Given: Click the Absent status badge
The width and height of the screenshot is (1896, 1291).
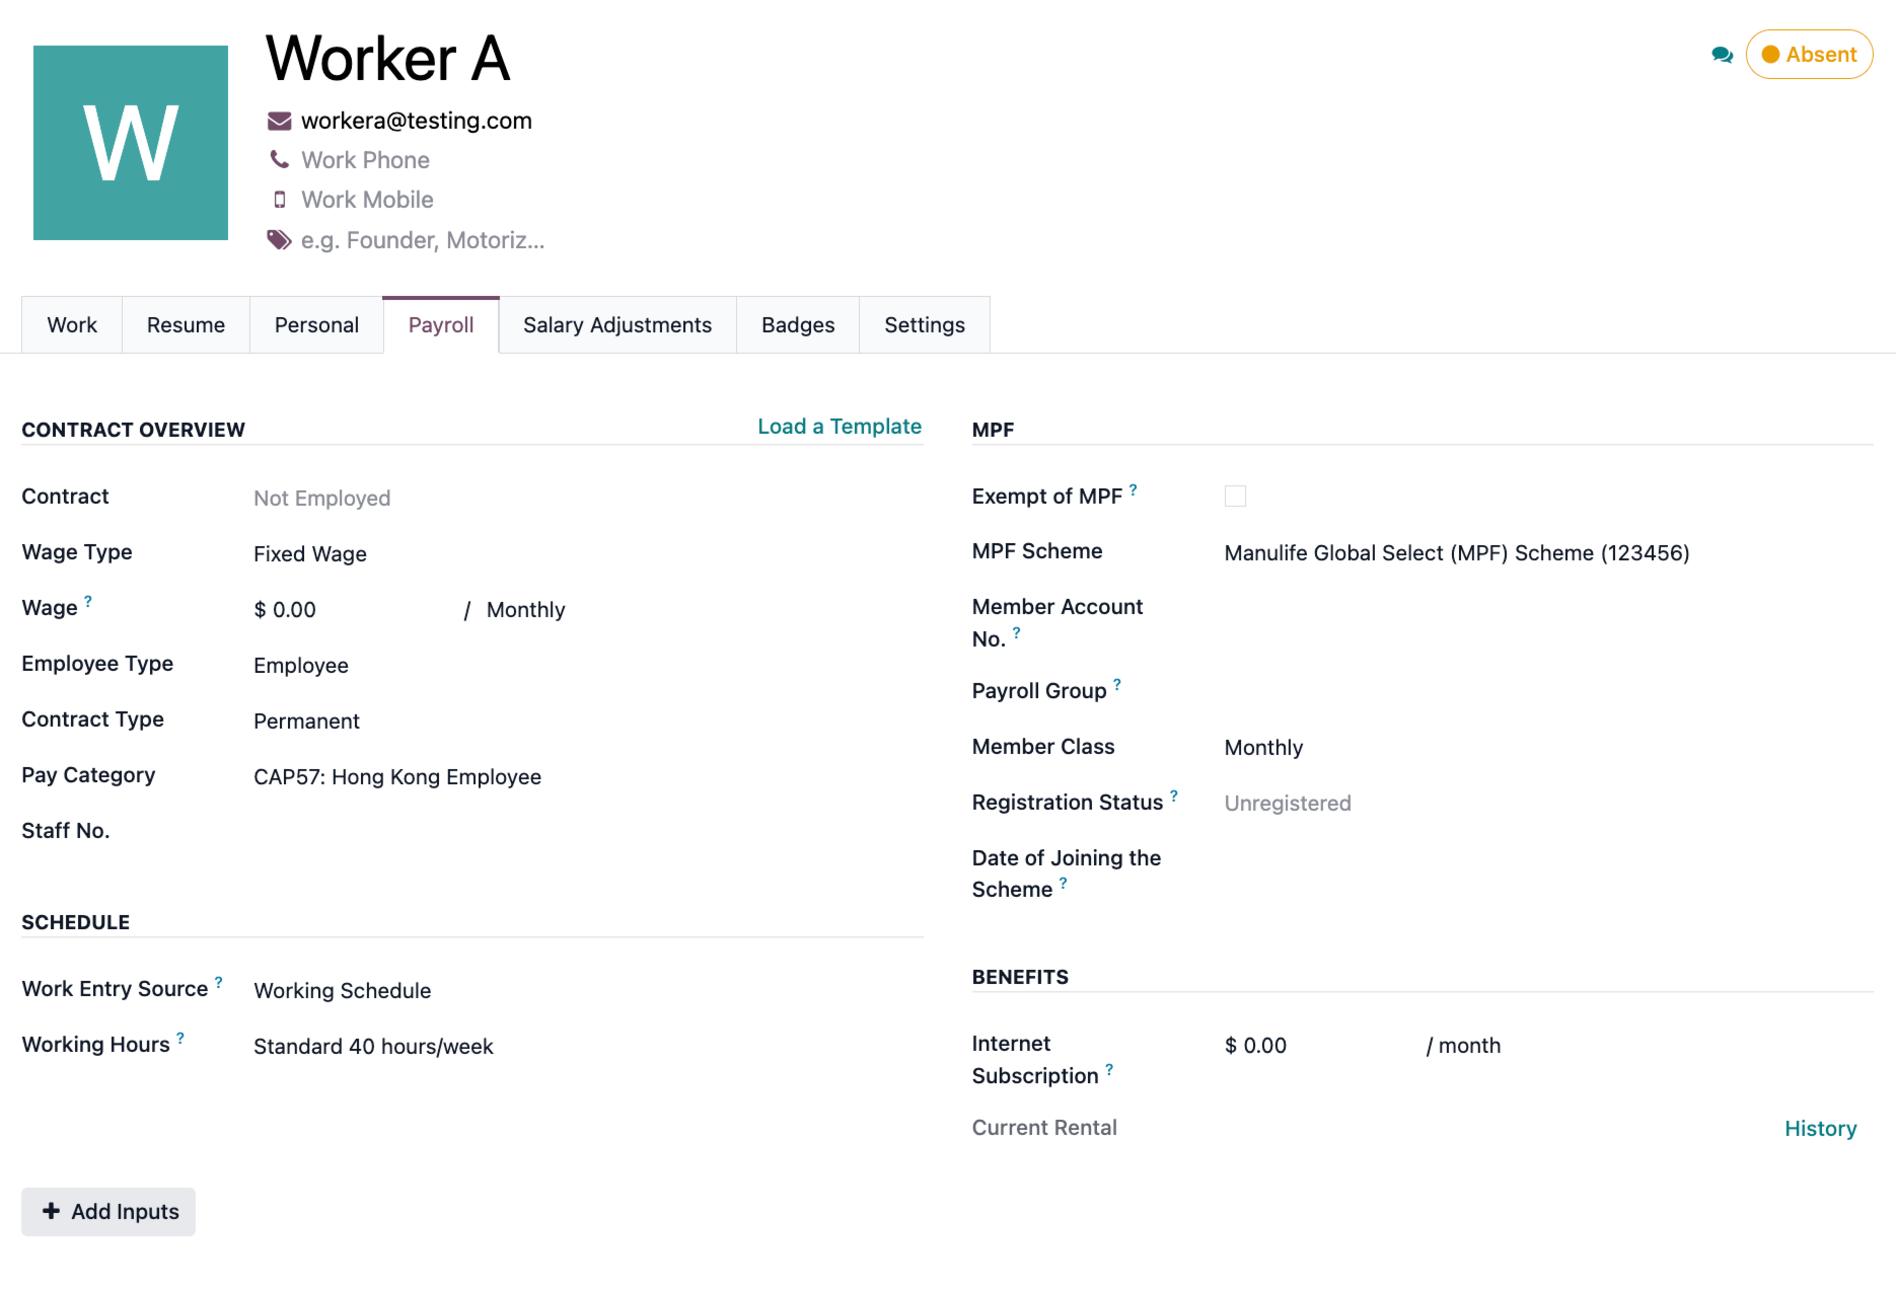Looking at the screenshot, I should tap(1809, 54).
